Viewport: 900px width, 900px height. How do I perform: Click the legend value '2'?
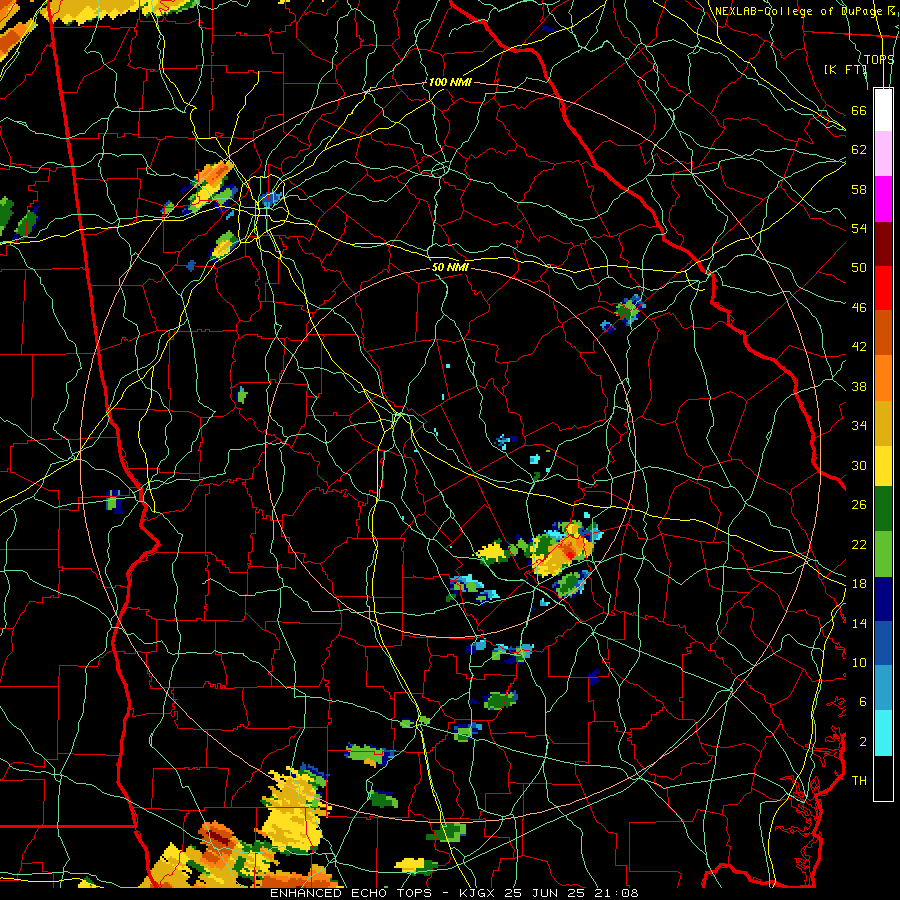coord(863,742)
